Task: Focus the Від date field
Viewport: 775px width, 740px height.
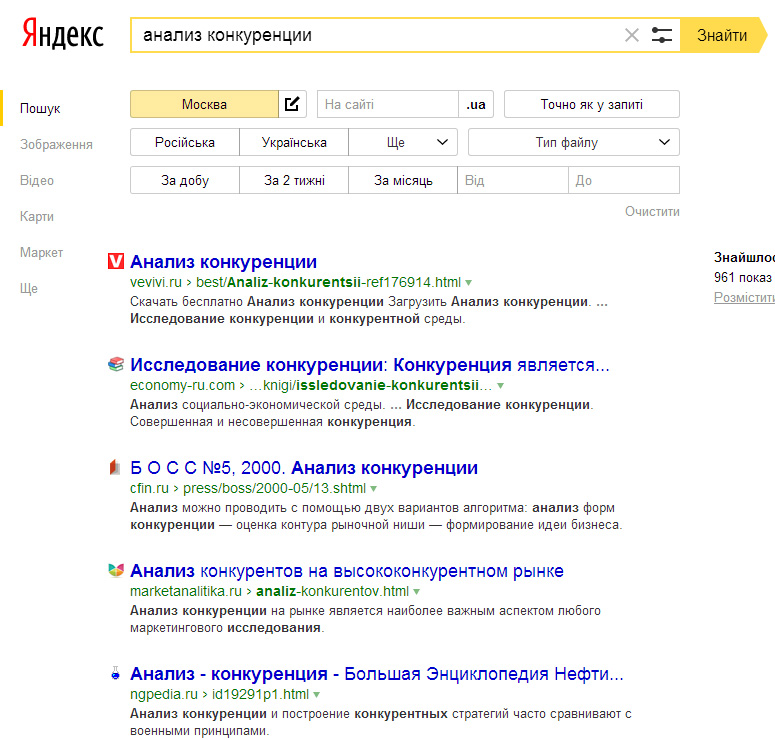Action: [513, 180]
